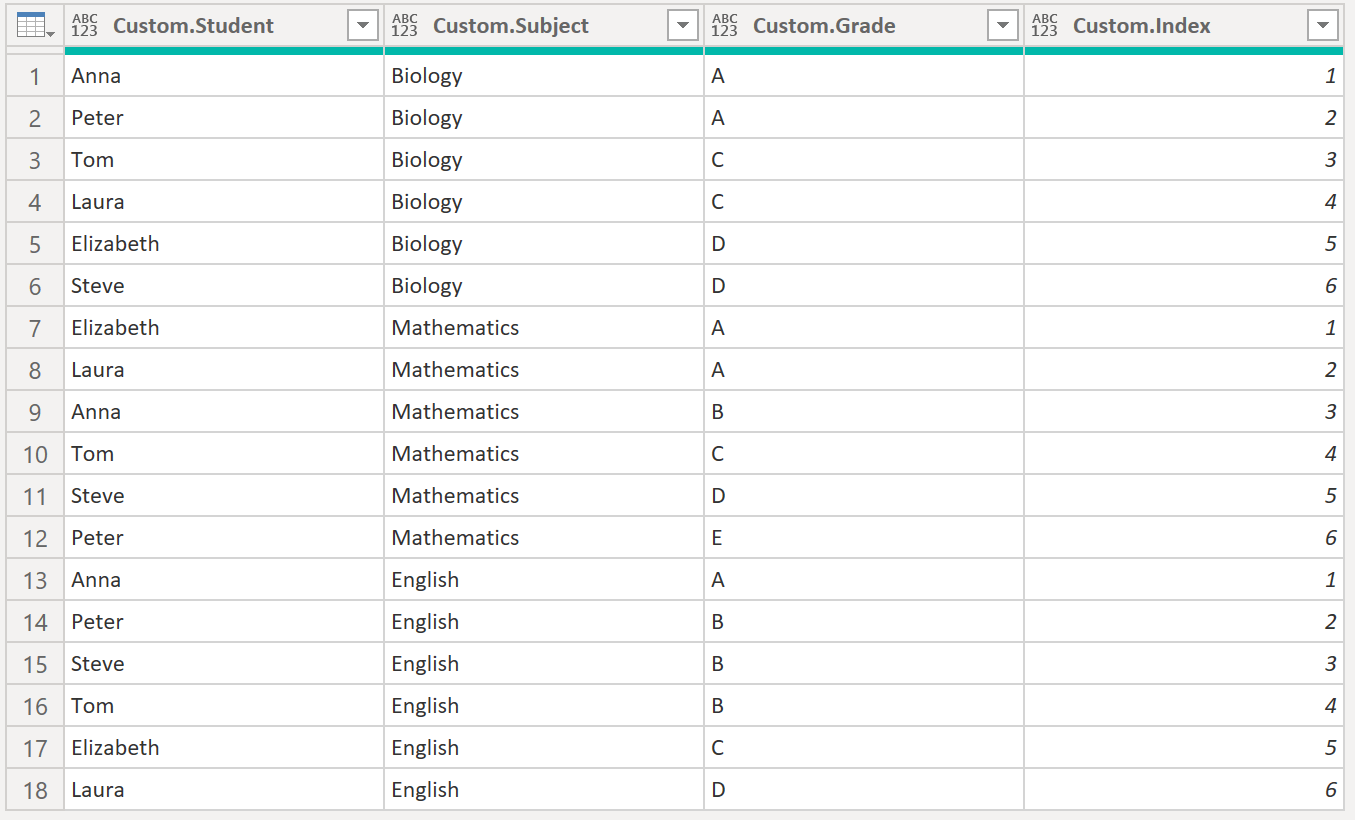Image resolution: width=1355 pixels, height=820 pixels.
Task: Click data type icon for Custom.Subject column
Action: 405,26
